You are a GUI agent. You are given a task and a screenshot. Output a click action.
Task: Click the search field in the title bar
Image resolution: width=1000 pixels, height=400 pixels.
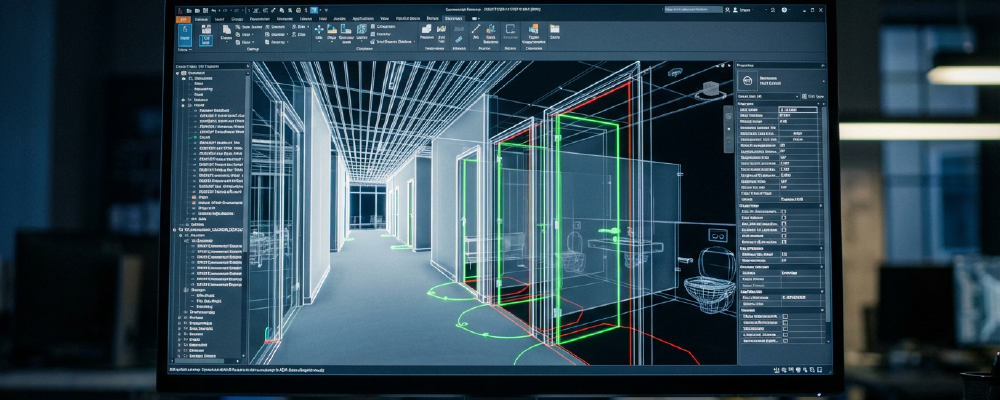[693, 10]
